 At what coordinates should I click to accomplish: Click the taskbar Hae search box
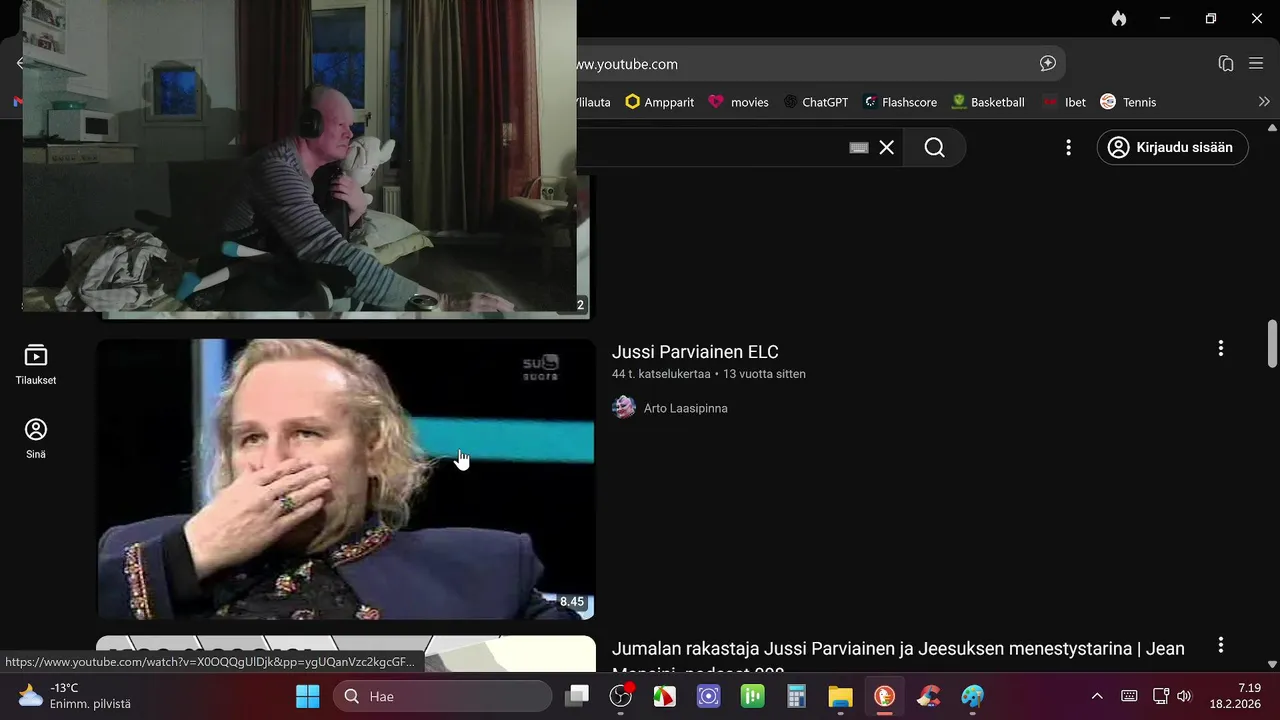click(442, 696)
